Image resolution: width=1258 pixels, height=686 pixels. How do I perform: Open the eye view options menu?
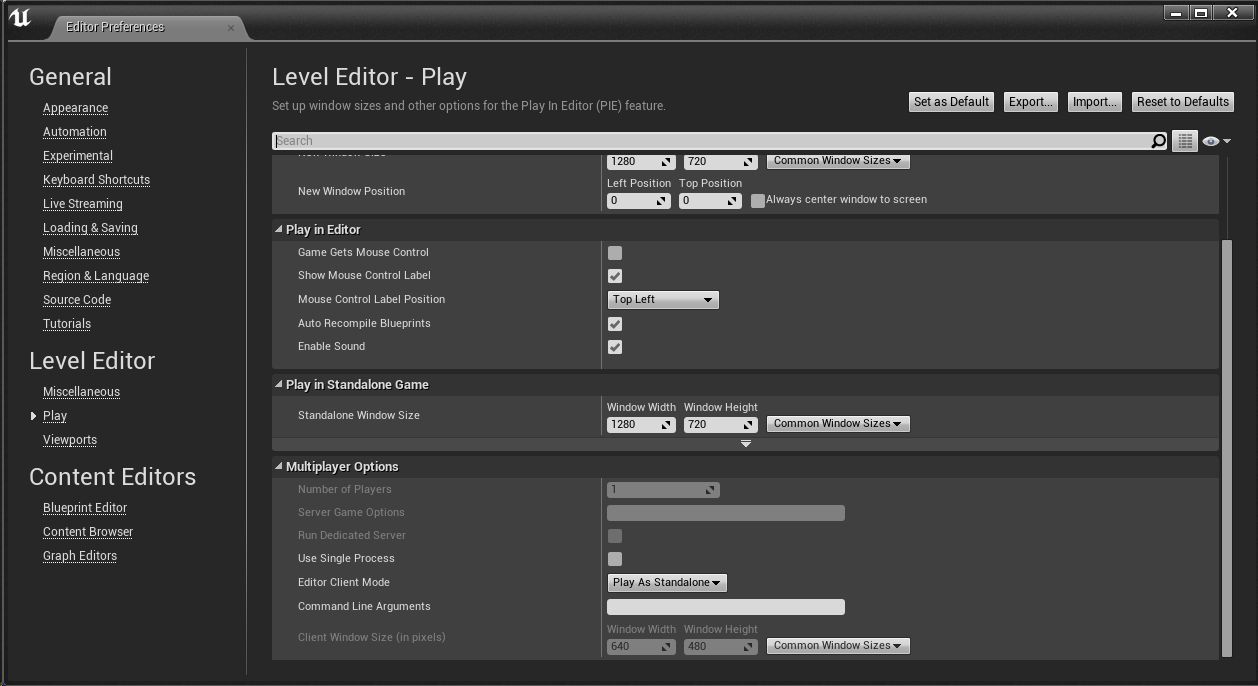point(1216,141)
